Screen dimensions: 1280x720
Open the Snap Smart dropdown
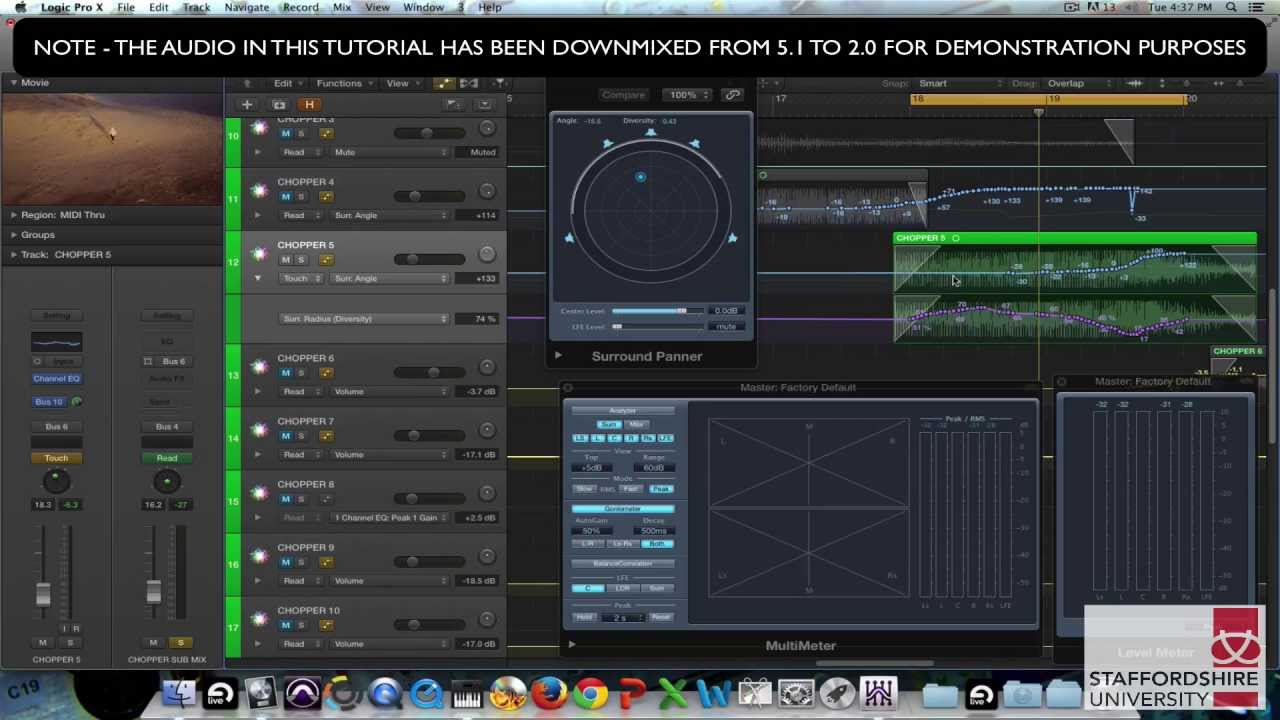point(959,83)
